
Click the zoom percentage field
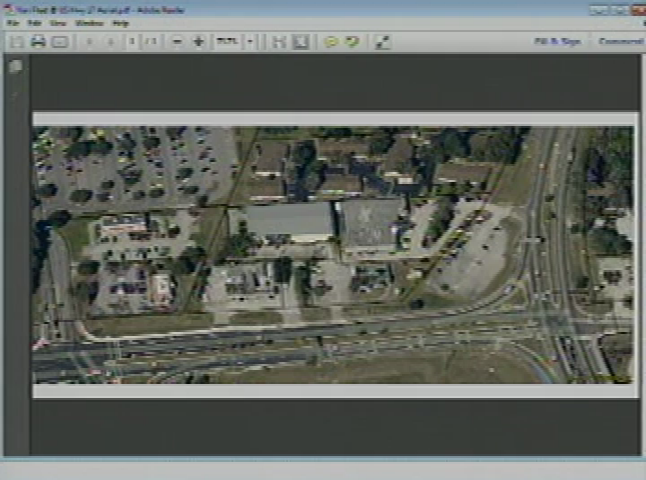click(x=228, y=41)
